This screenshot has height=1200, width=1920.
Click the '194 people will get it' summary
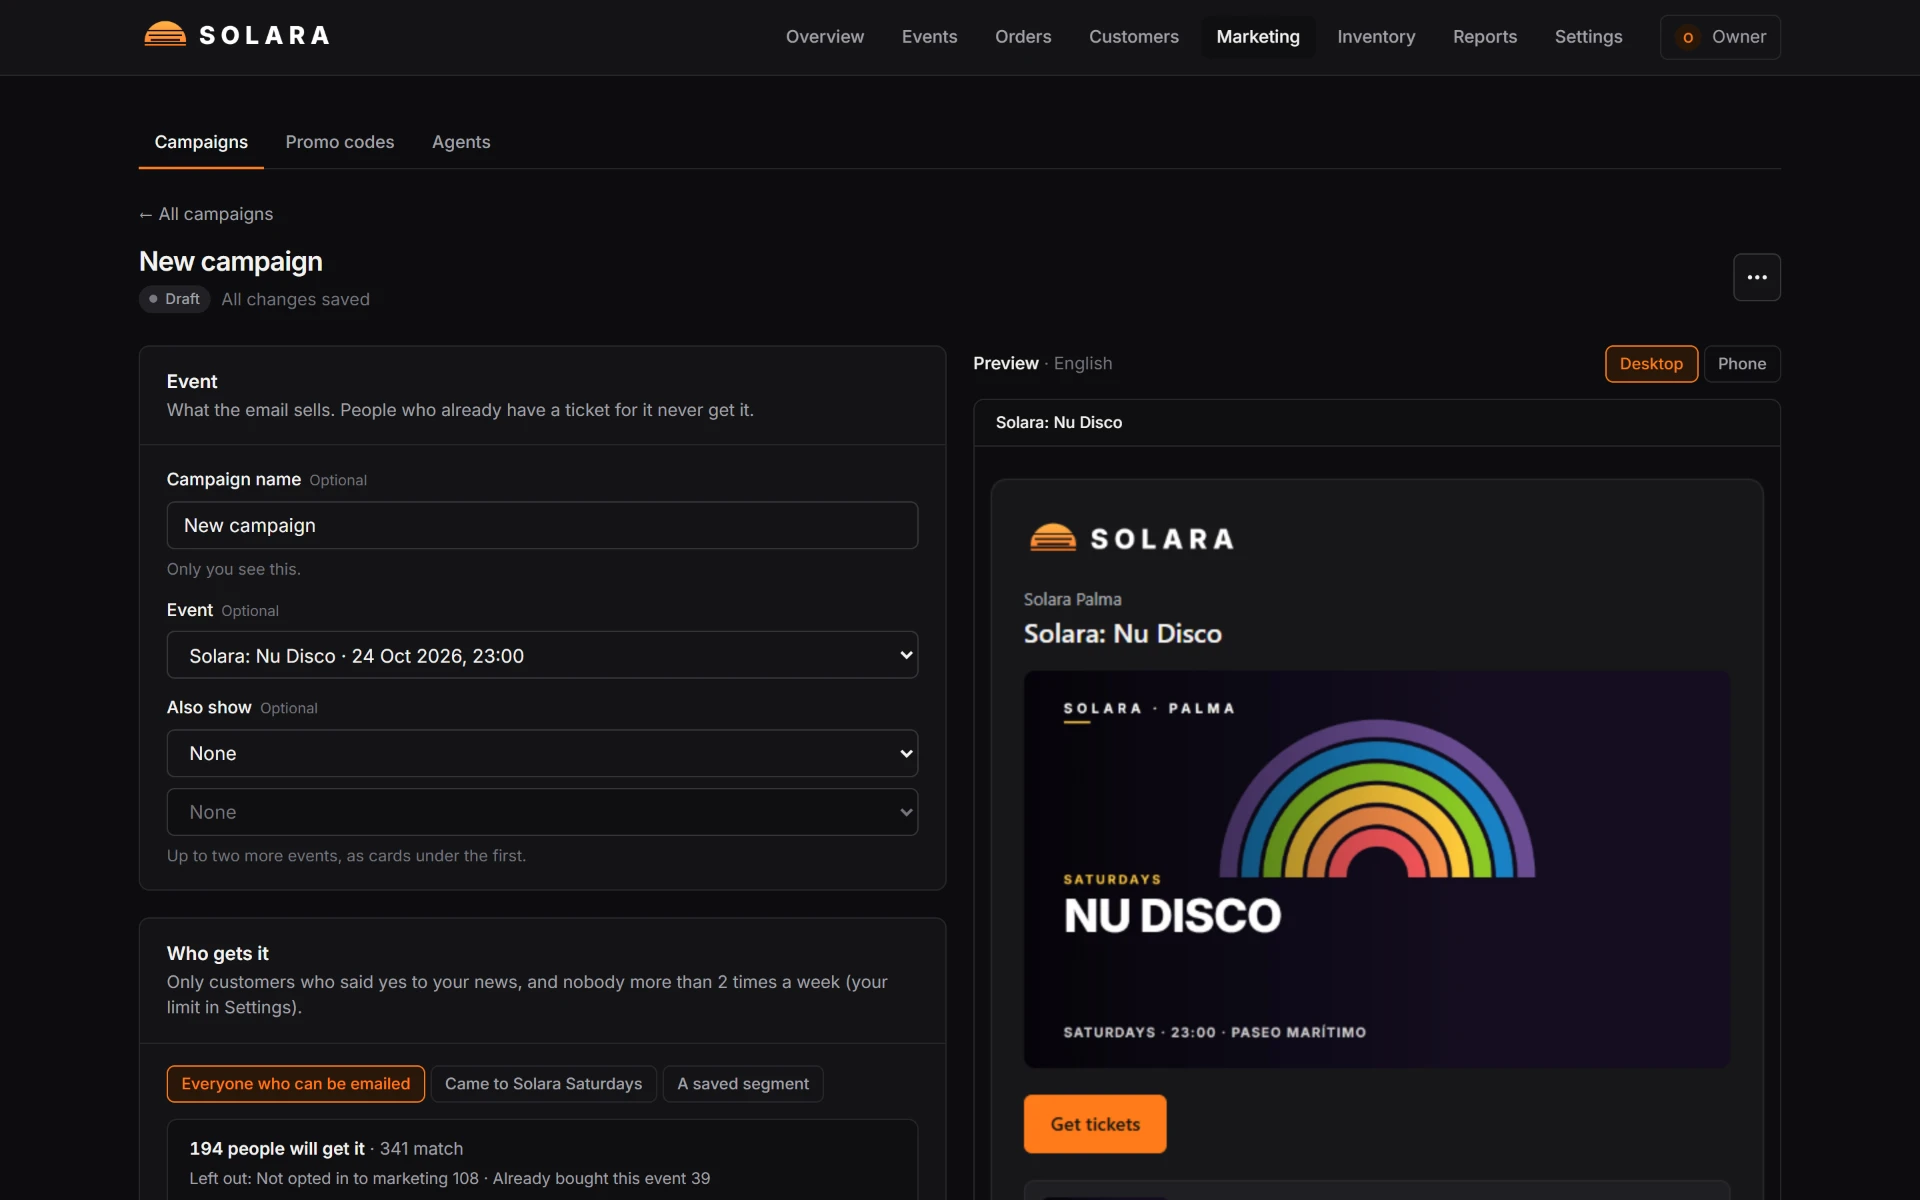(277, 1149)
